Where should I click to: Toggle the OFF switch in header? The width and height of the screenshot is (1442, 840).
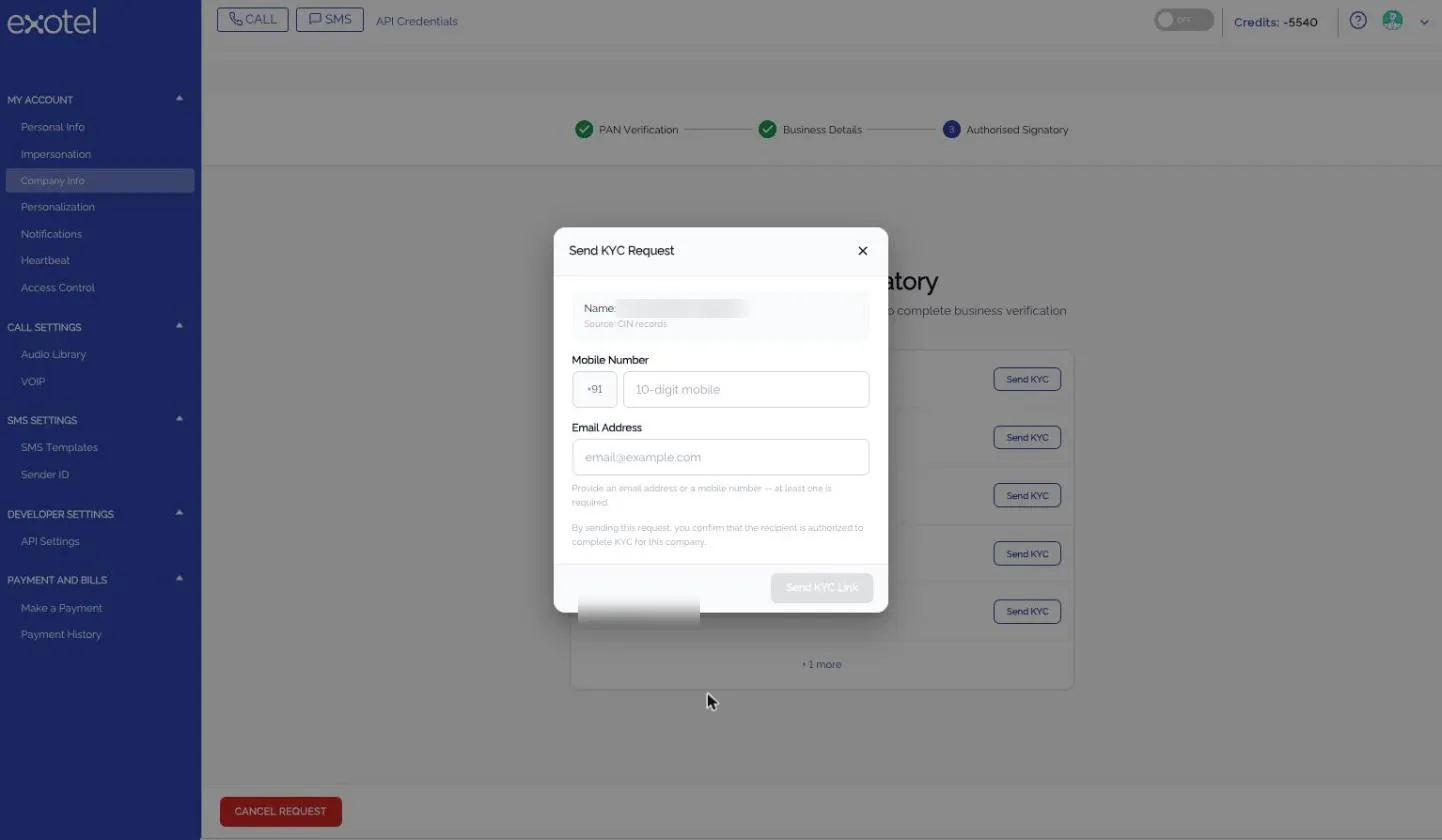[x=1184, y=20]
